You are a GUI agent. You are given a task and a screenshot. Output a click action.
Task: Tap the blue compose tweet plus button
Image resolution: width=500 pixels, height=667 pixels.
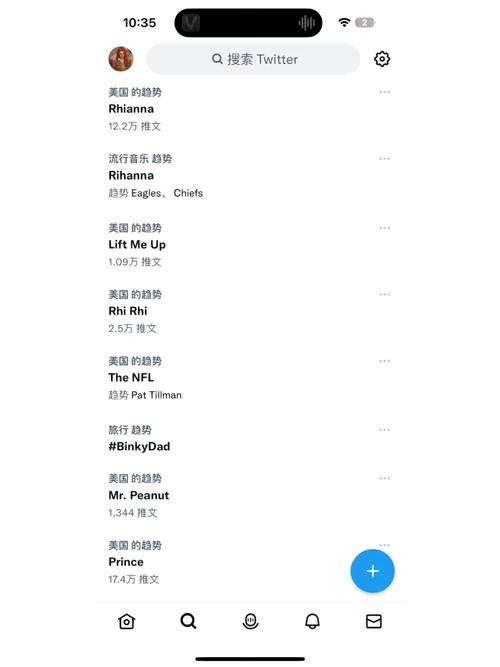click(372, 571)
